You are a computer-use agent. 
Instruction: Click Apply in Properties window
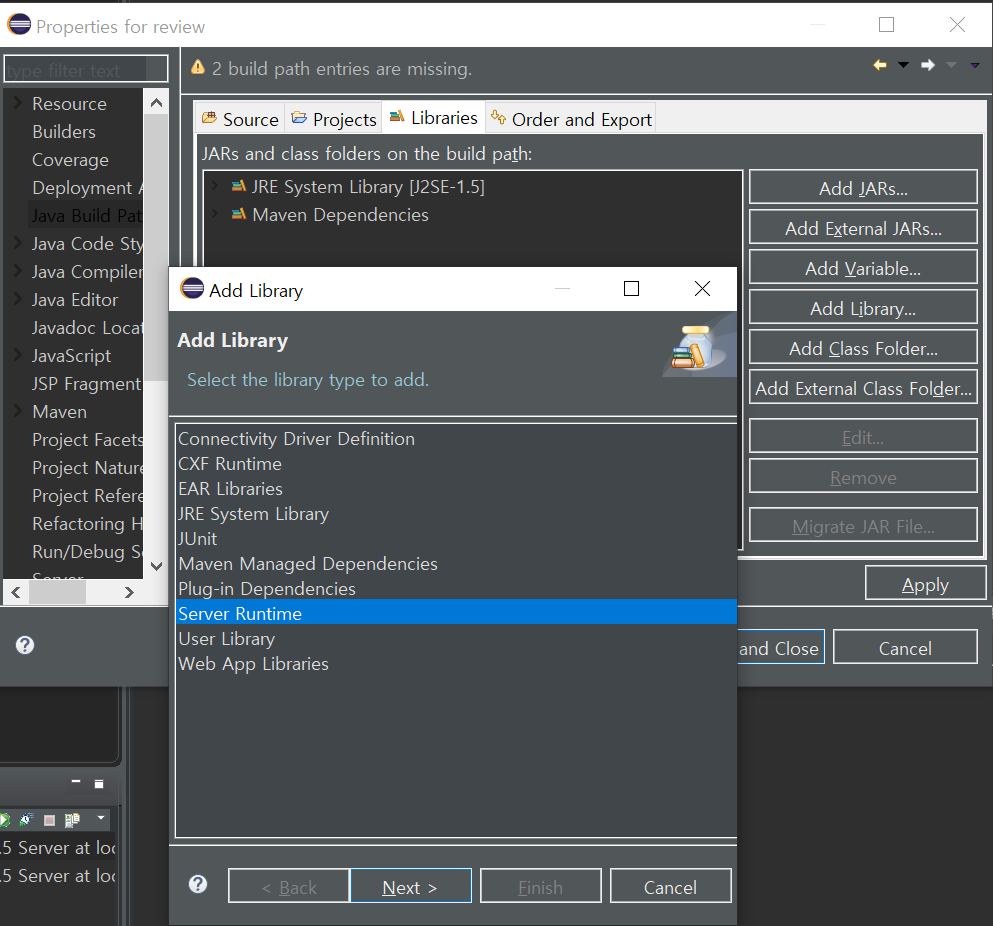pos(925,583)
